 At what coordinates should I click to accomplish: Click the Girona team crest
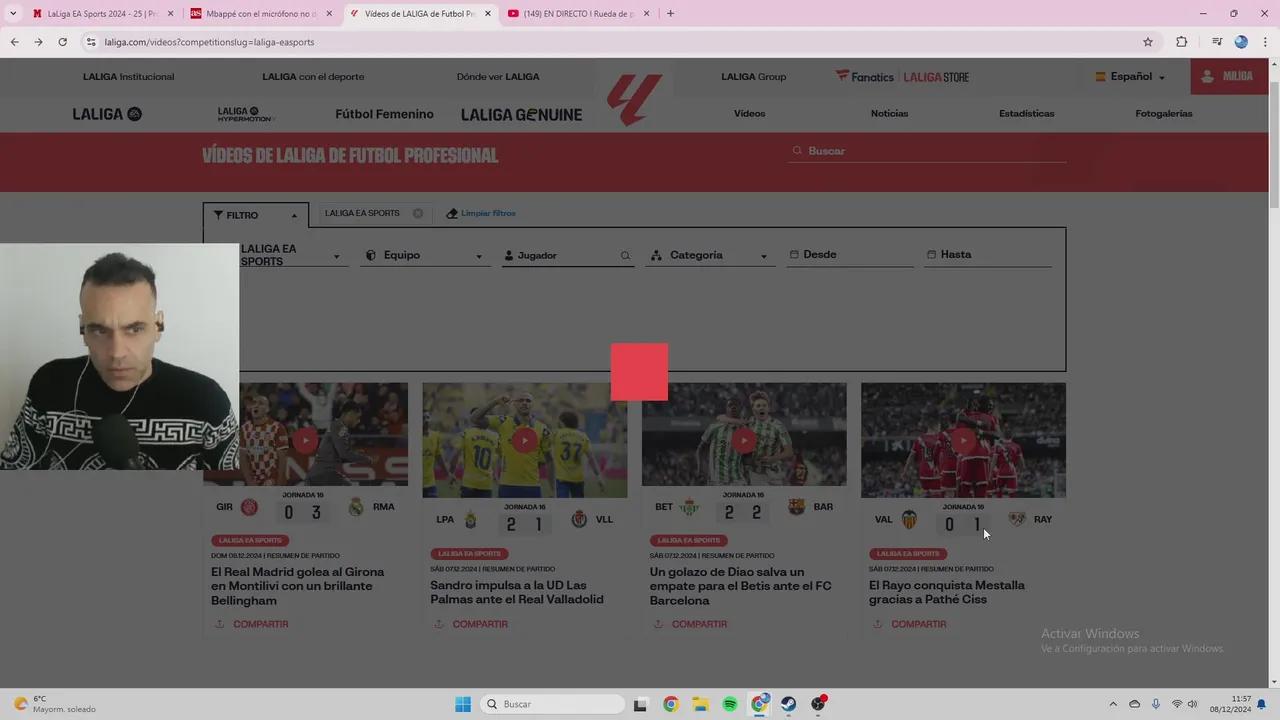coord(250,507)
